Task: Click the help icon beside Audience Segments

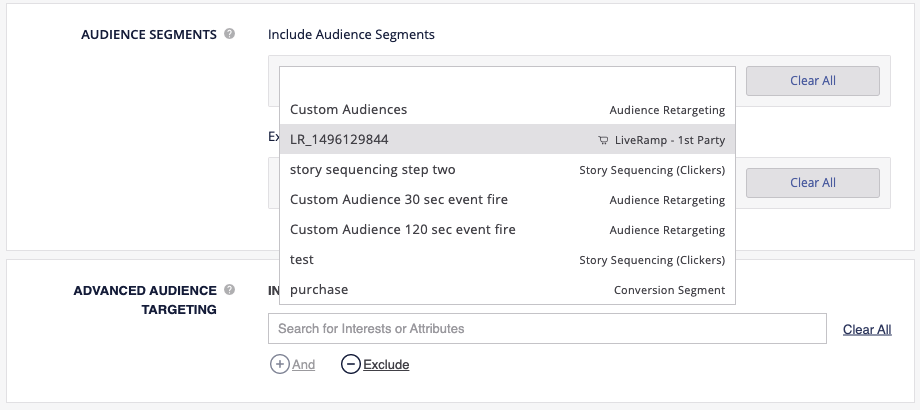Action: pos(230,34)
